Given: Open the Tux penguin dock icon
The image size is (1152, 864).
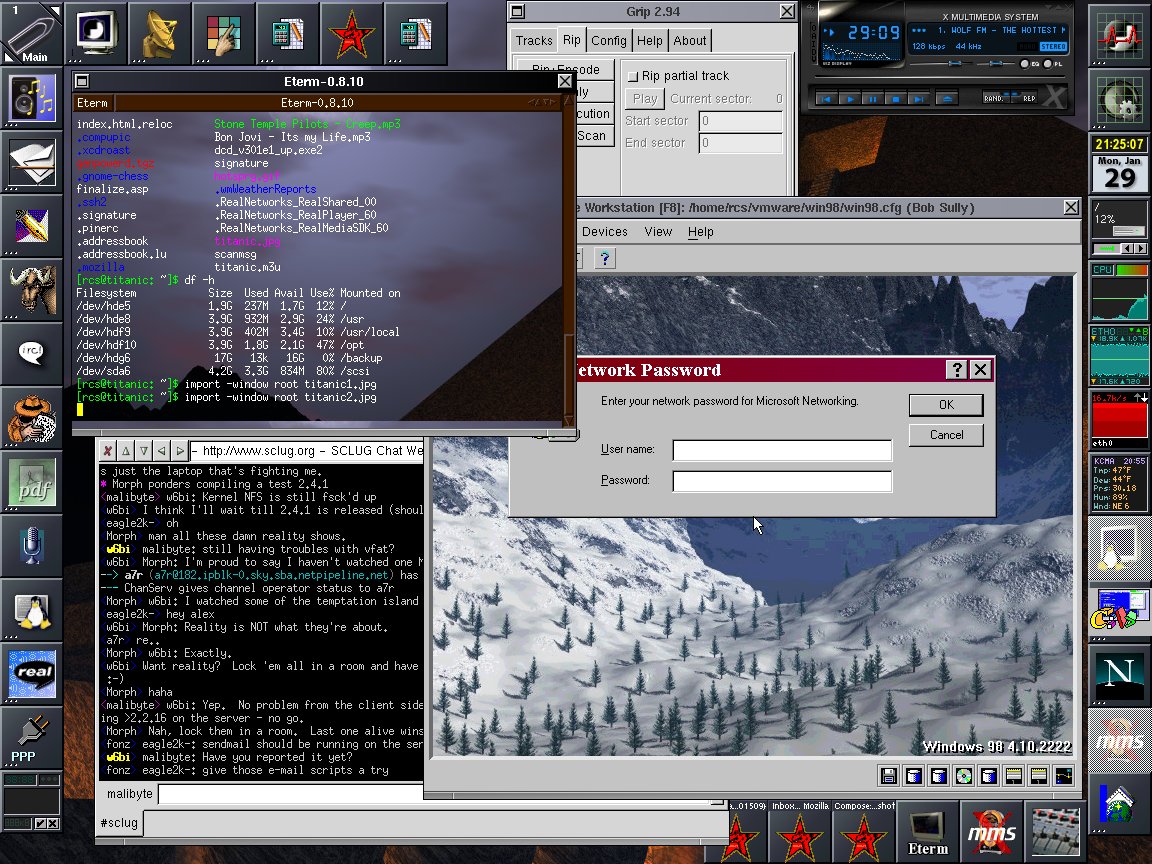Looking at the screenshot, I should [x=32, y=611].
